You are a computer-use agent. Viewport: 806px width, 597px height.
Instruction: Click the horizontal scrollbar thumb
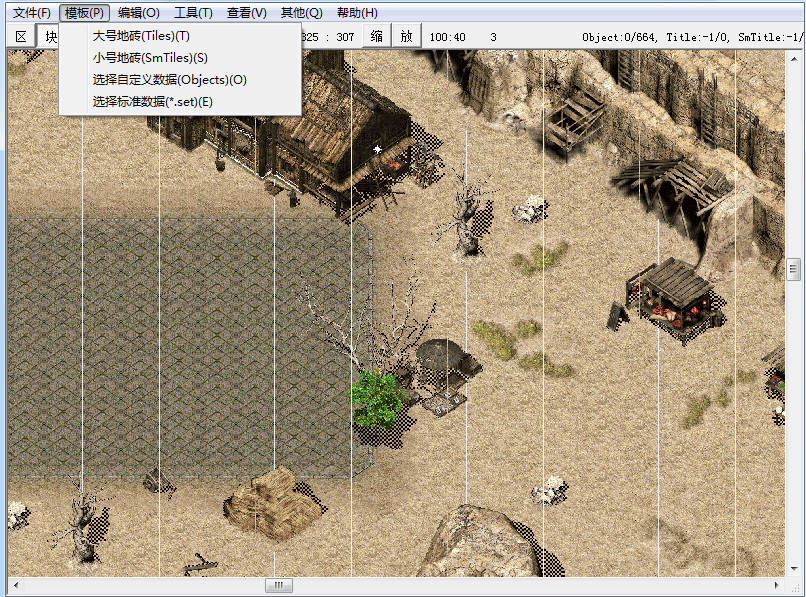(x=279, y=585)
